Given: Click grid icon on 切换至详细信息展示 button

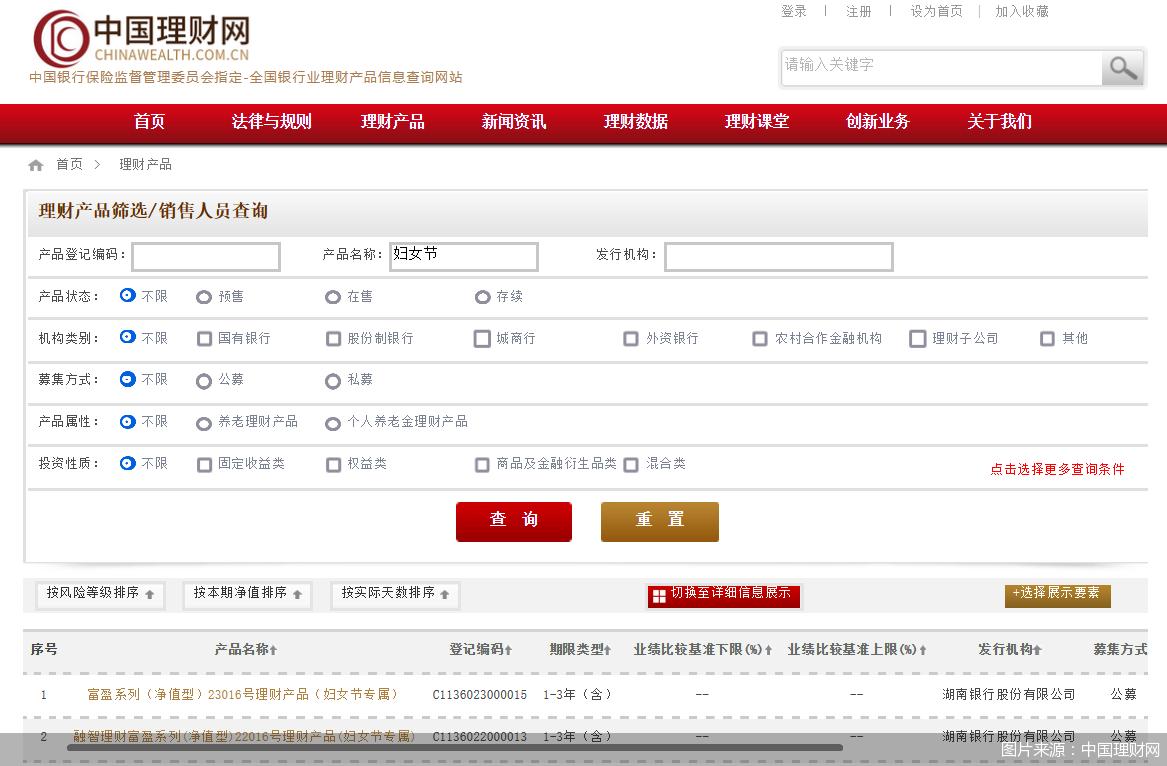Looking at the screenshot, I should pyautogui.click(x=659, y=596).
